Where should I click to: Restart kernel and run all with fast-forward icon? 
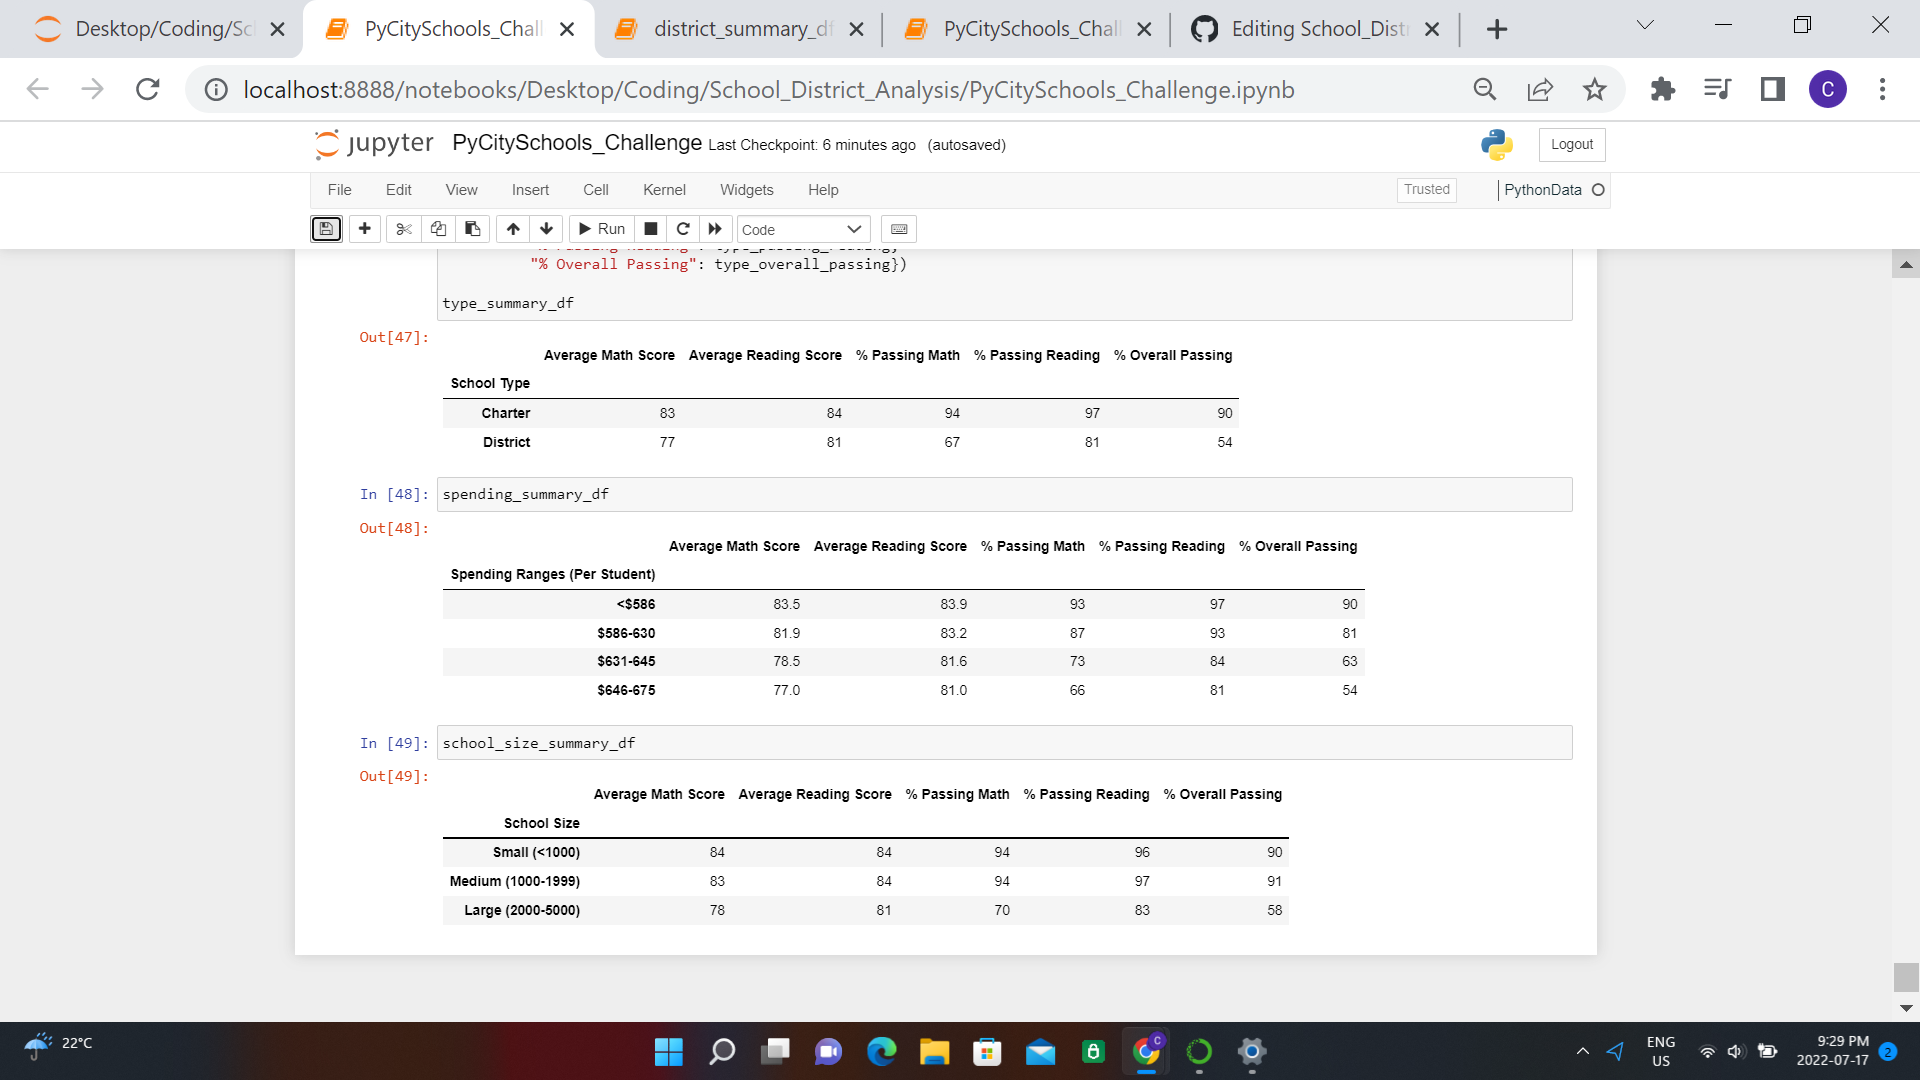pyautogui.click(x=715, y=229)
